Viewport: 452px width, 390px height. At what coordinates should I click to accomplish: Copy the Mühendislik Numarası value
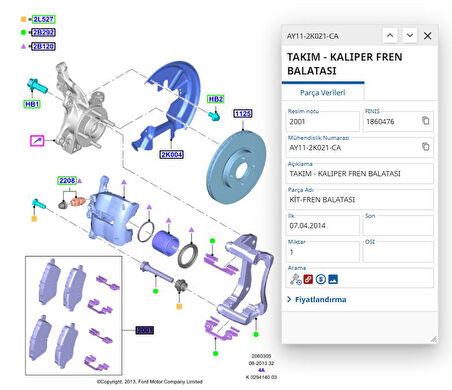click(x=426, y=147)
